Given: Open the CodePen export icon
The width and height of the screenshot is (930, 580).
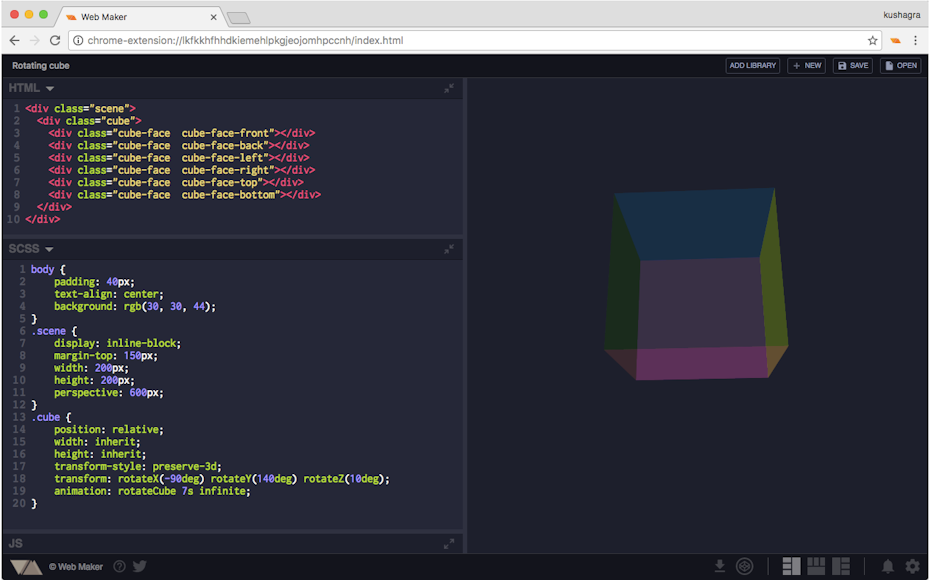Looking at the screenshot, I should coord(745,566).
